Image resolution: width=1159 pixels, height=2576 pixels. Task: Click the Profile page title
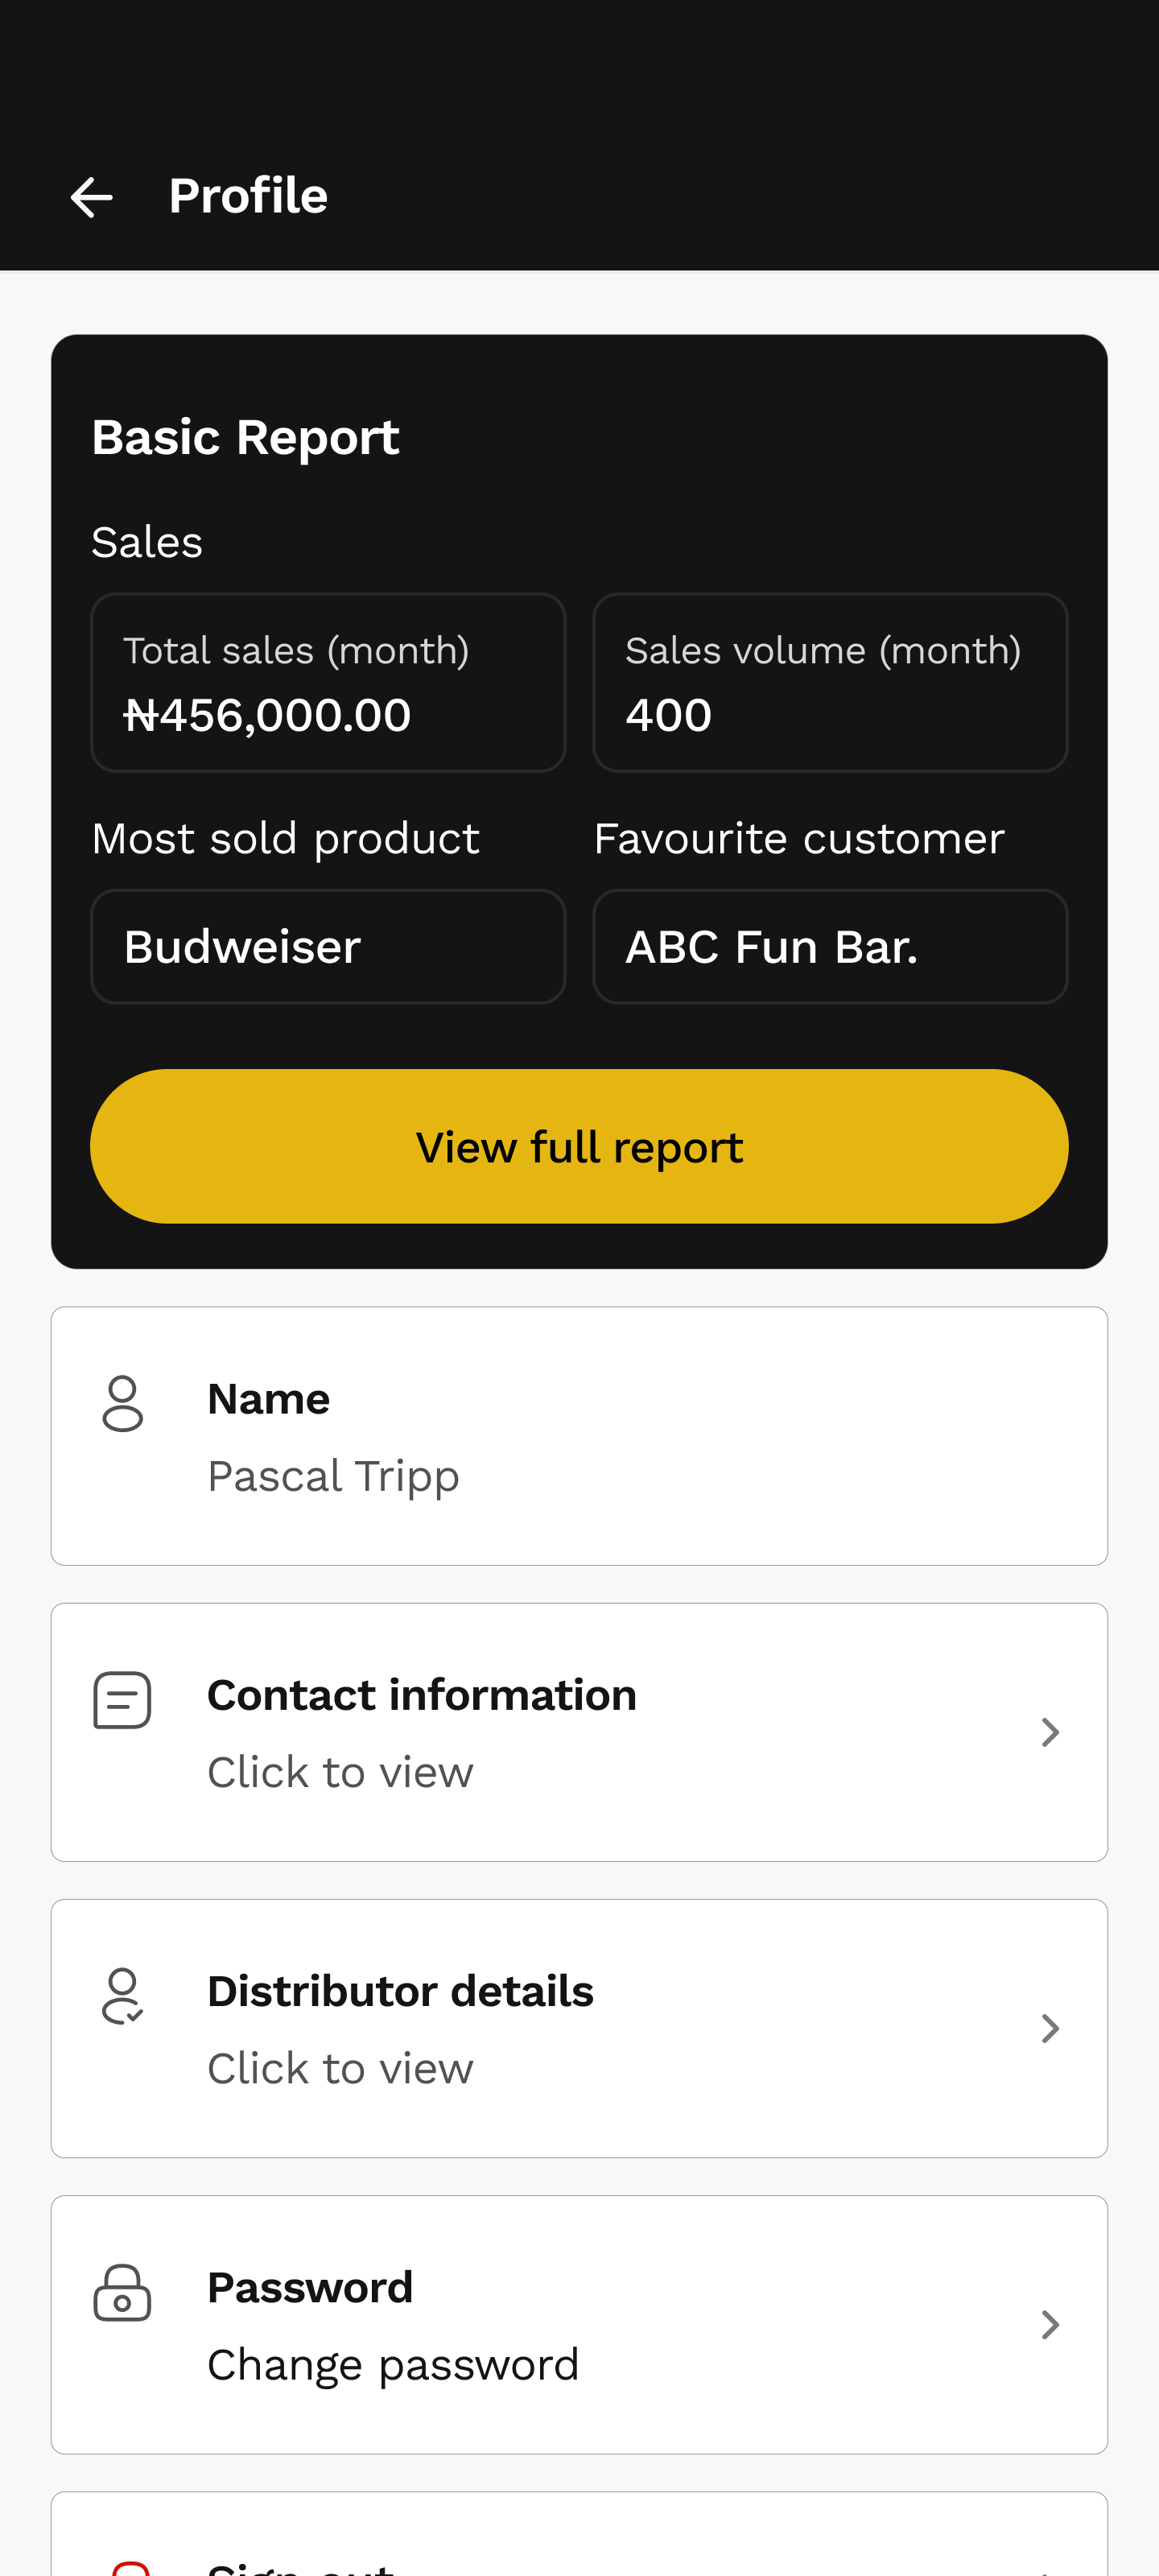248,196
